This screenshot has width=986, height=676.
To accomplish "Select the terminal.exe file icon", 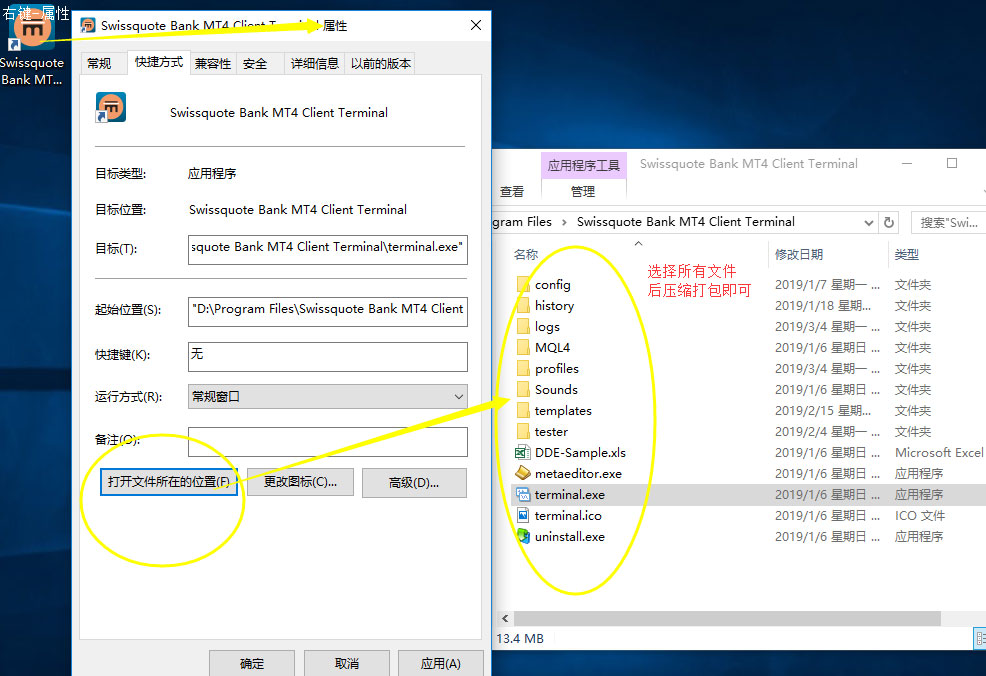I will pos(522,495).
